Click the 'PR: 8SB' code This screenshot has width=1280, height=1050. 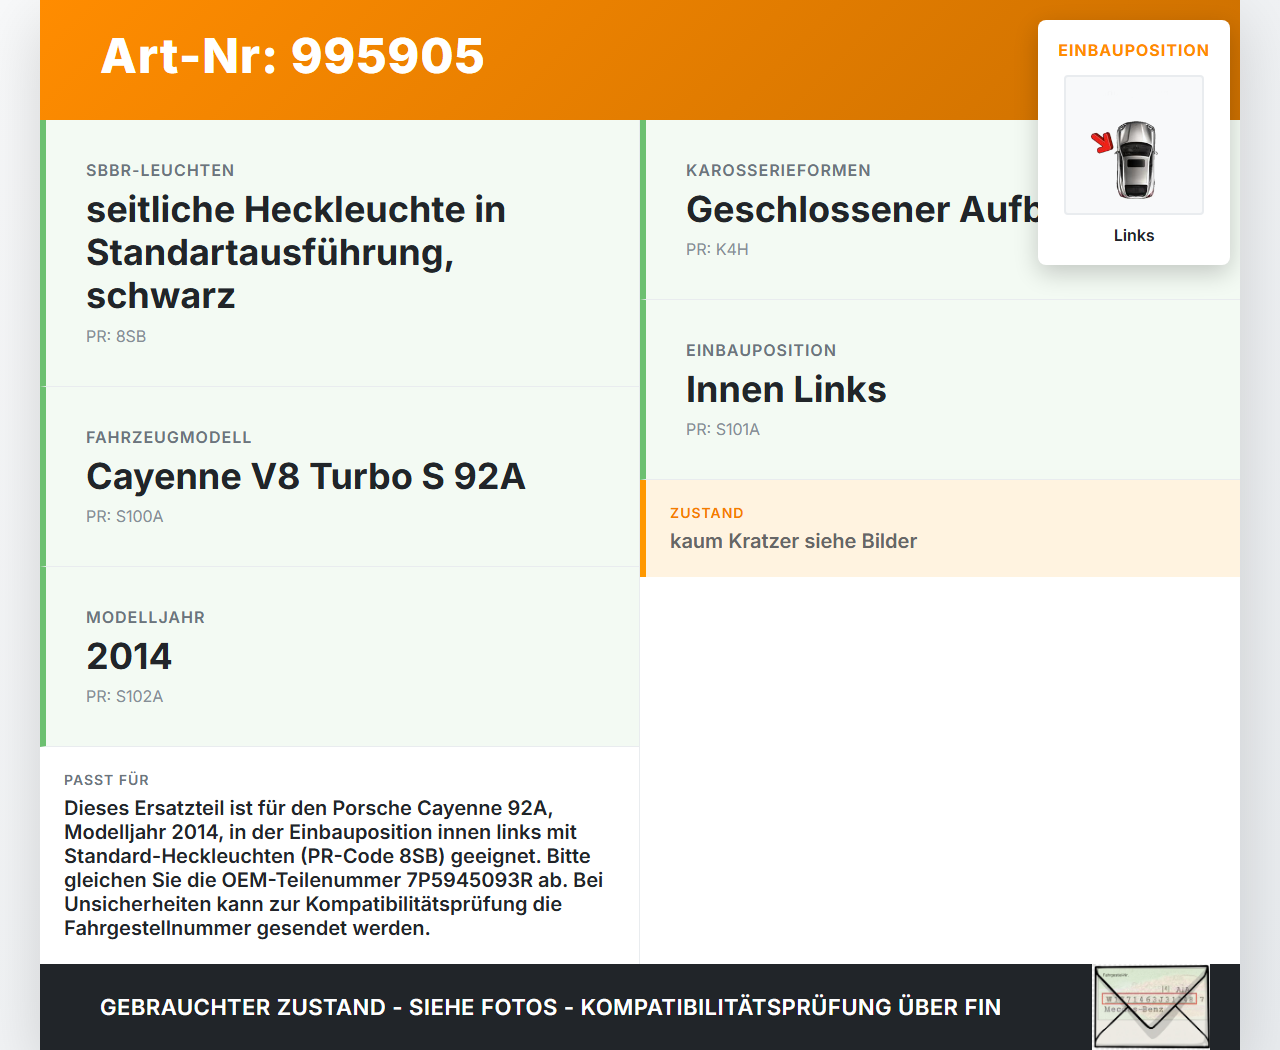pos(116,336)
